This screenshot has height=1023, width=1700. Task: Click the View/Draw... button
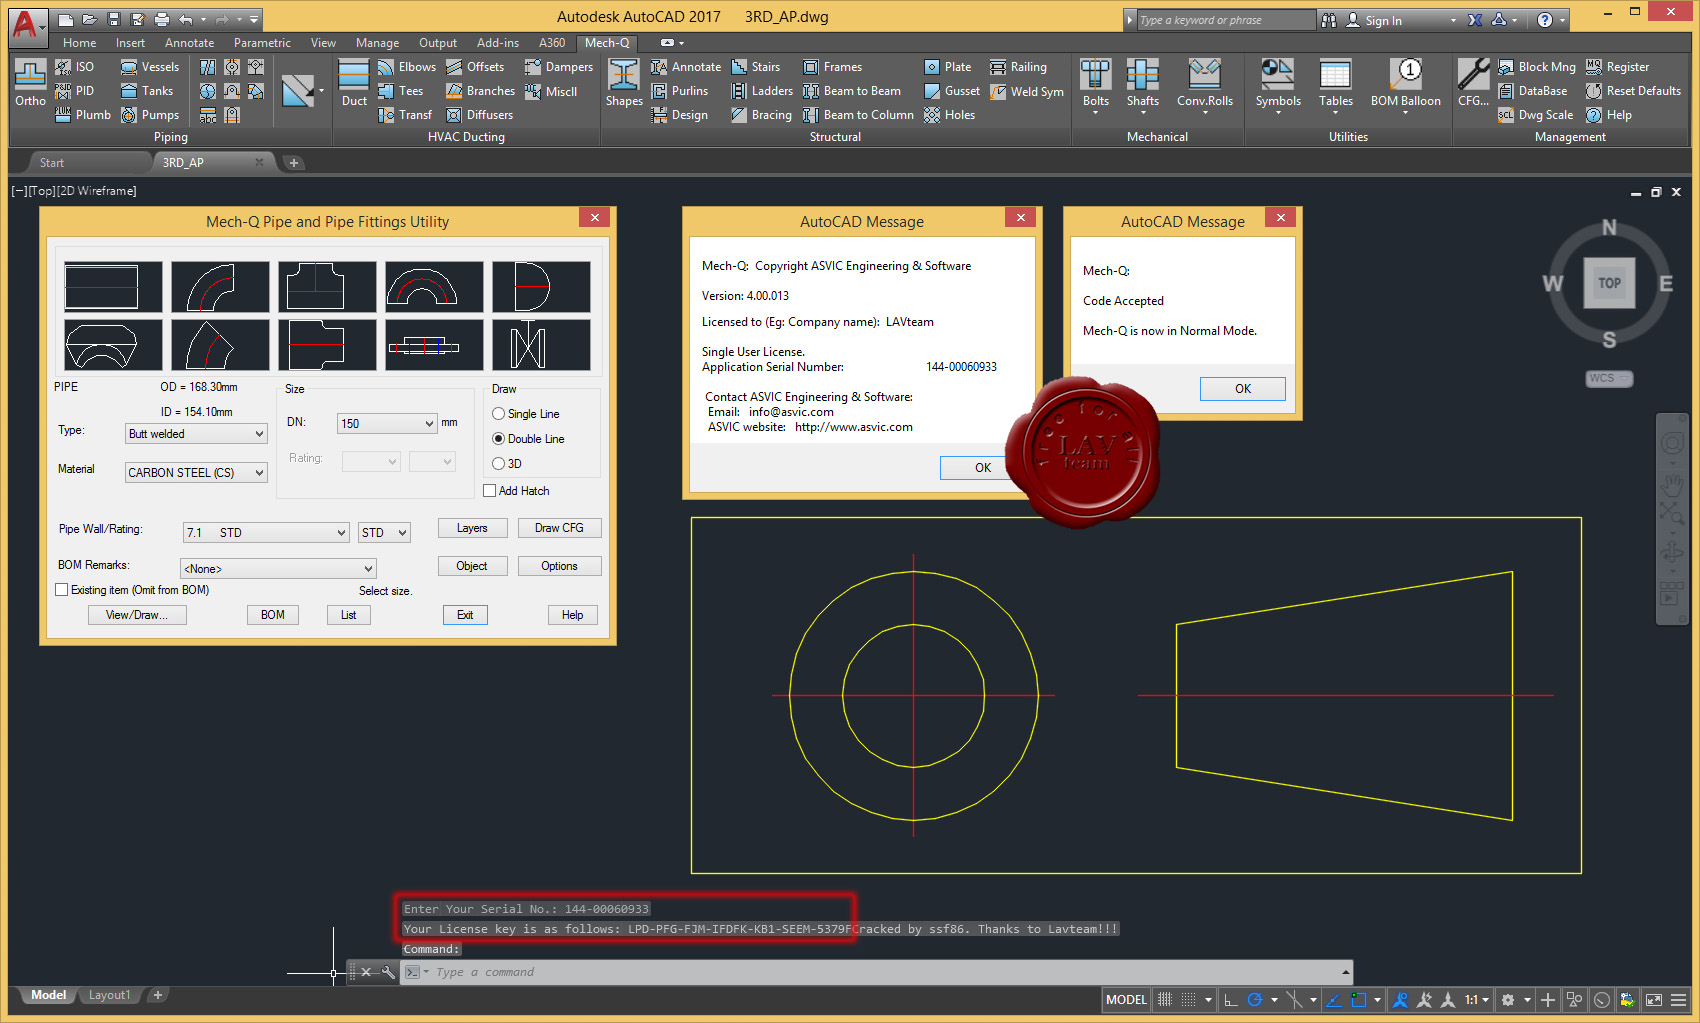137,615
